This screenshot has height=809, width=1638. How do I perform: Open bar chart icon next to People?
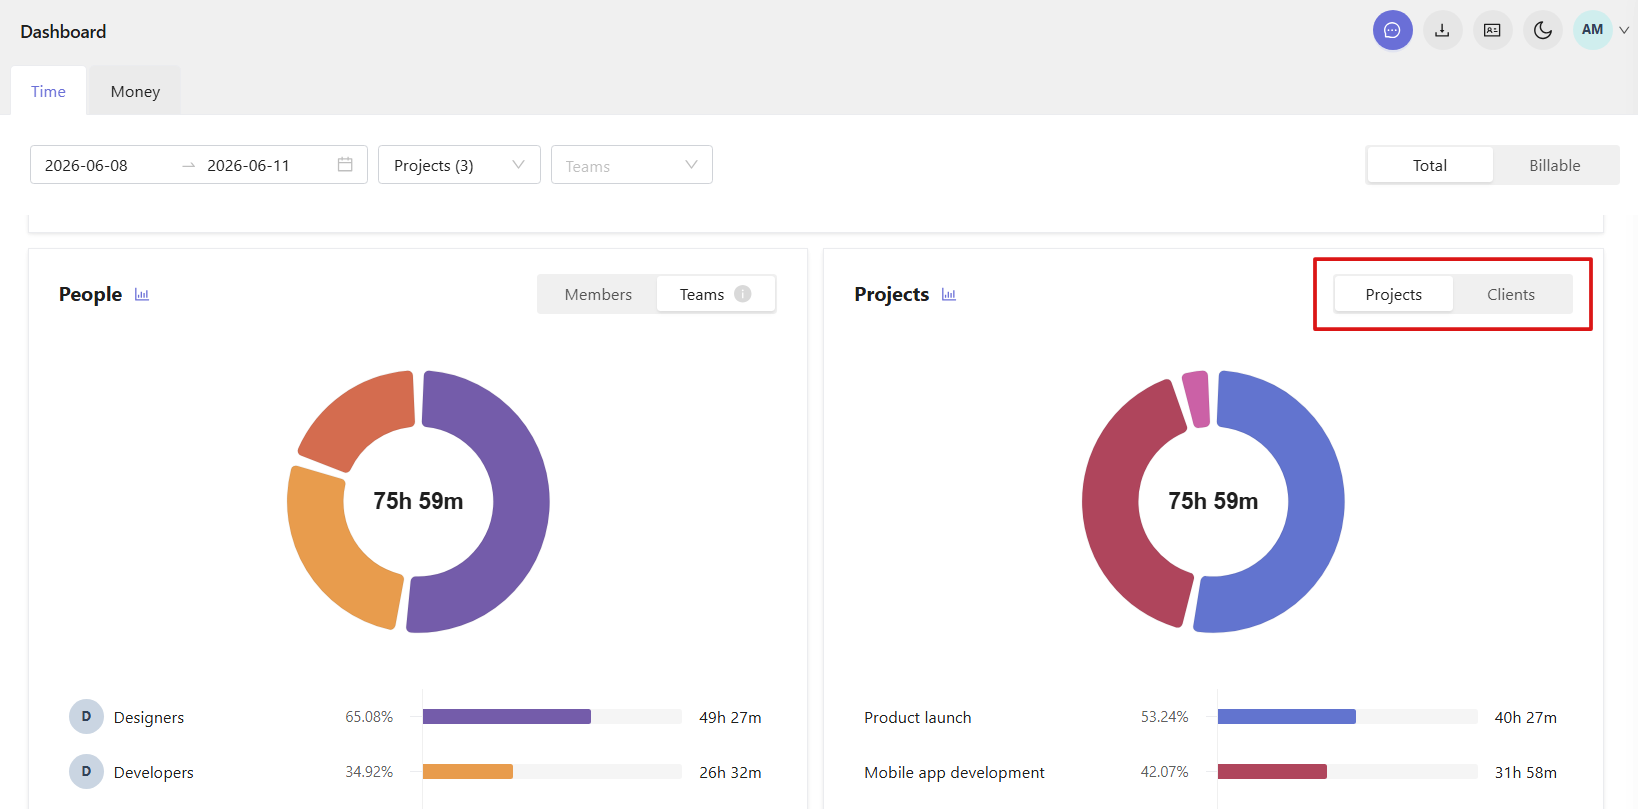[x=142, y=295]
